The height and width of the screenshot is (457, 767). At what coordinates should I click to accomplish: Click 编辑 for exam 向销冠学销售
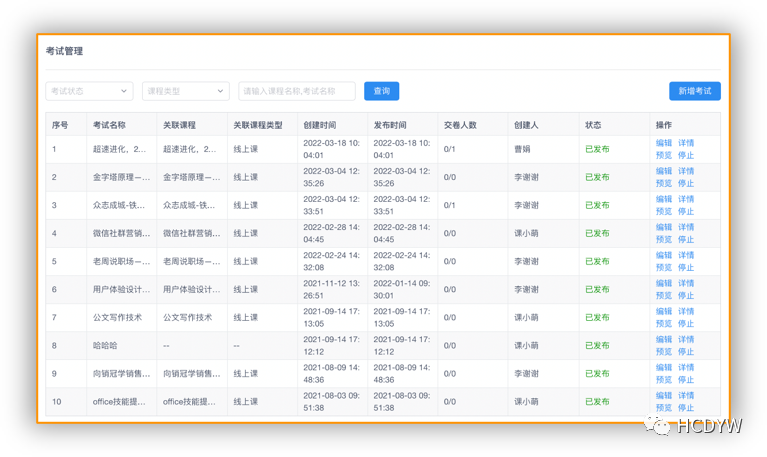tap(664, 367)
